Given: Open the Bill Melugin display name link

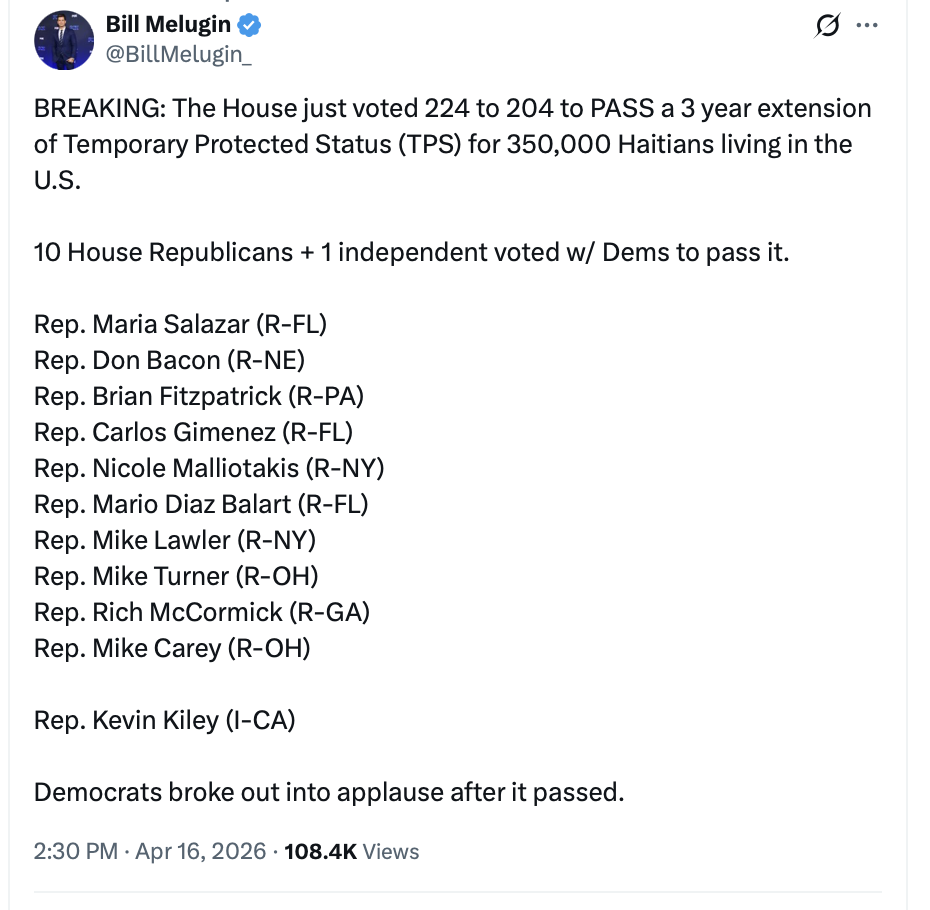Looking at the screenshot, I should [x=168, y=24].
